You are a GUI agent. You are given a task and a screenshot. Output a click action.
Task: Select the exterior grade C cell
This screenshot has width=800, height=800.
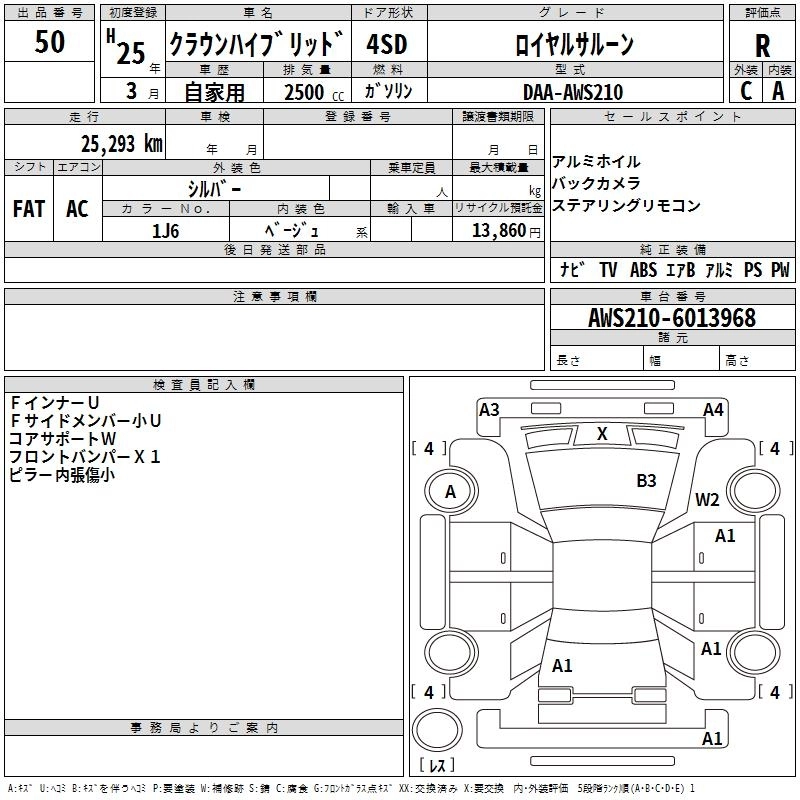745,91
